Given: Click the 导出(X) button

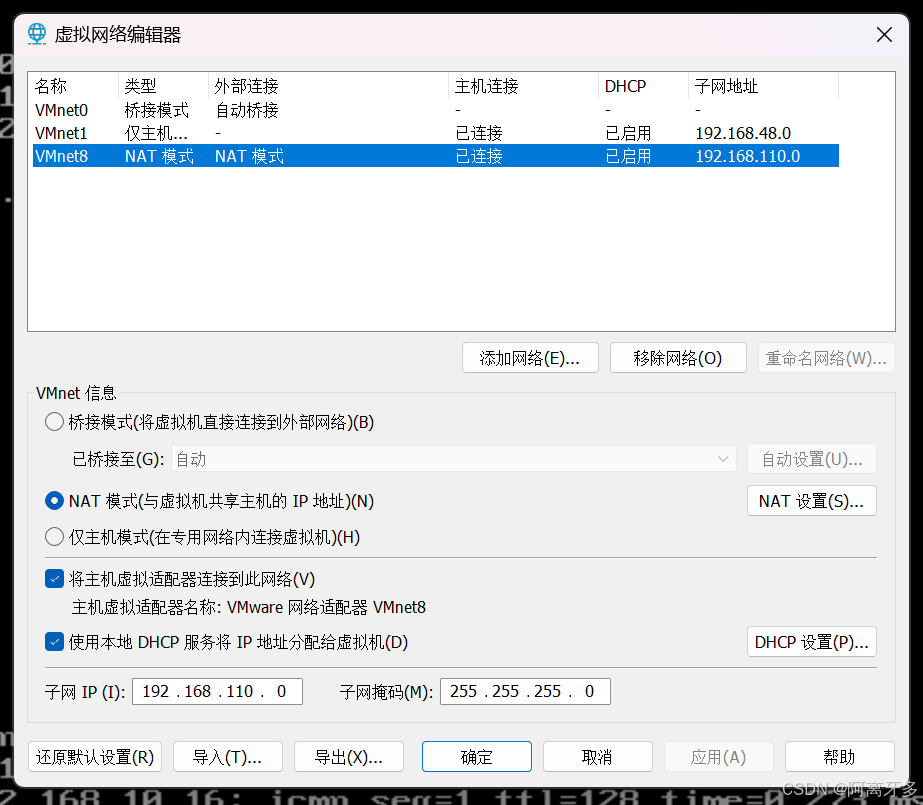Looking at the screenshot, I should tap(348, 757).
